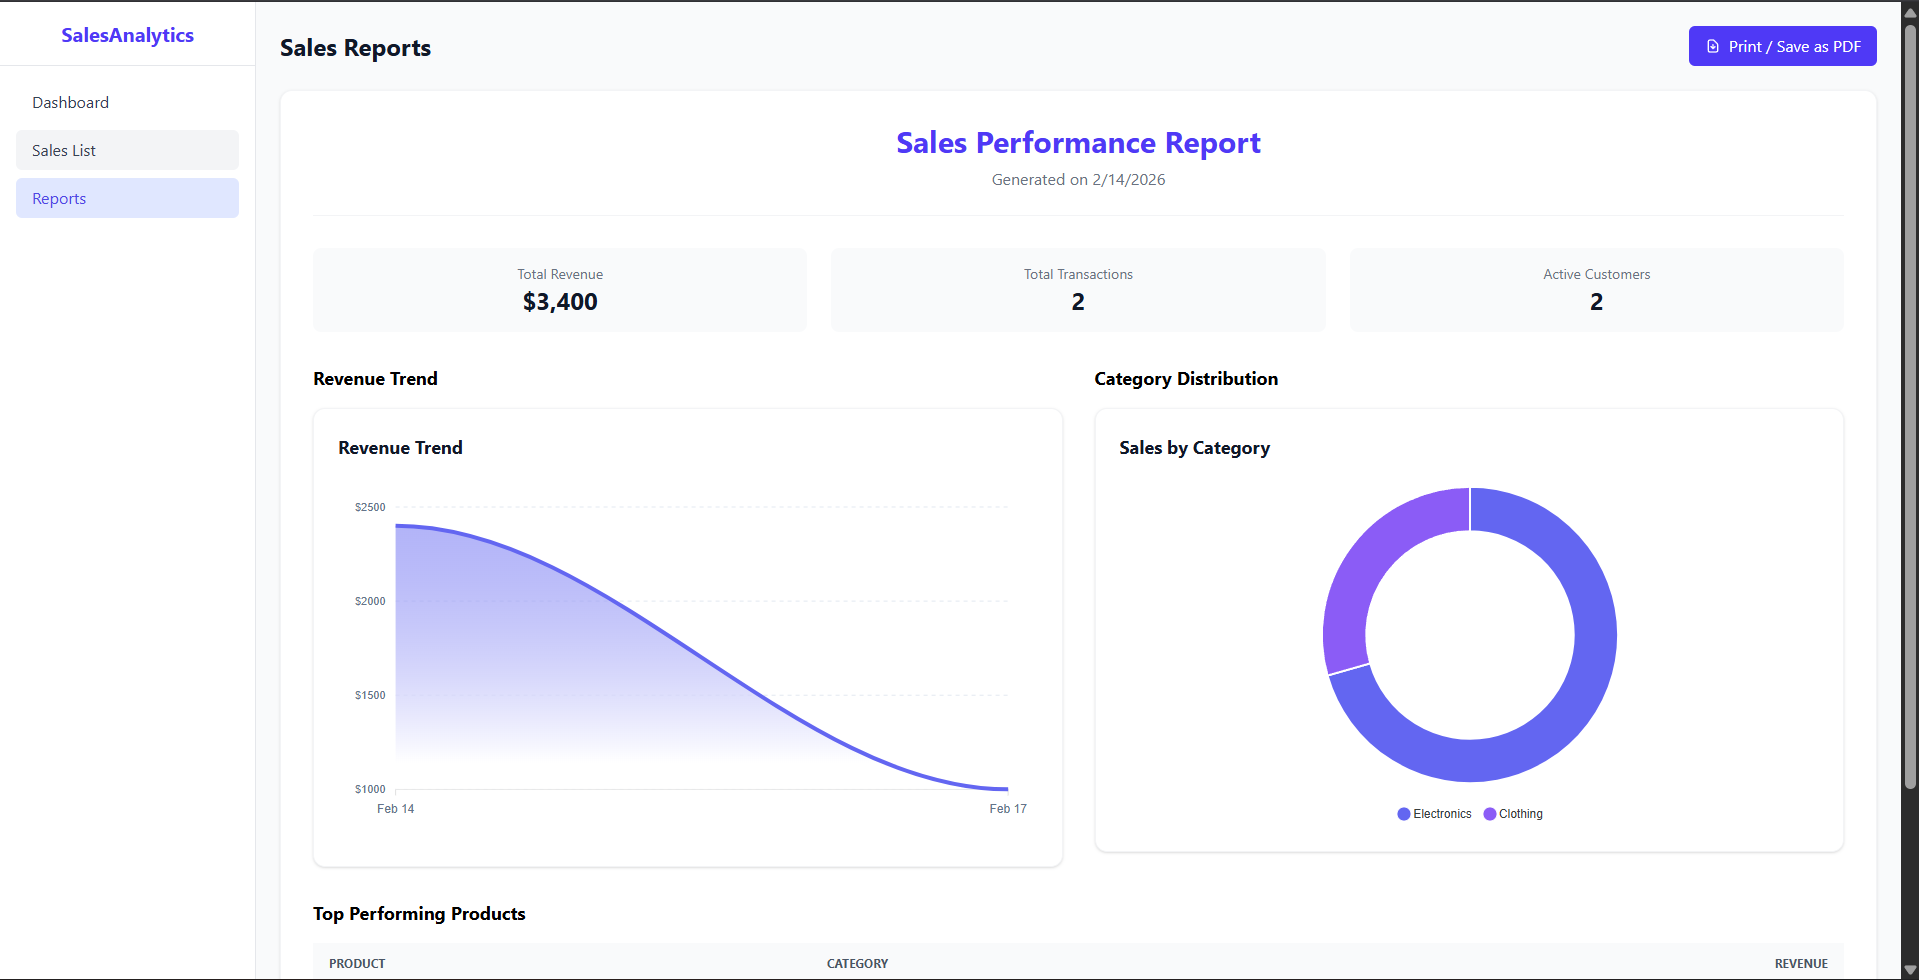Sort by the REVENUE column header

click(1800, 963)
